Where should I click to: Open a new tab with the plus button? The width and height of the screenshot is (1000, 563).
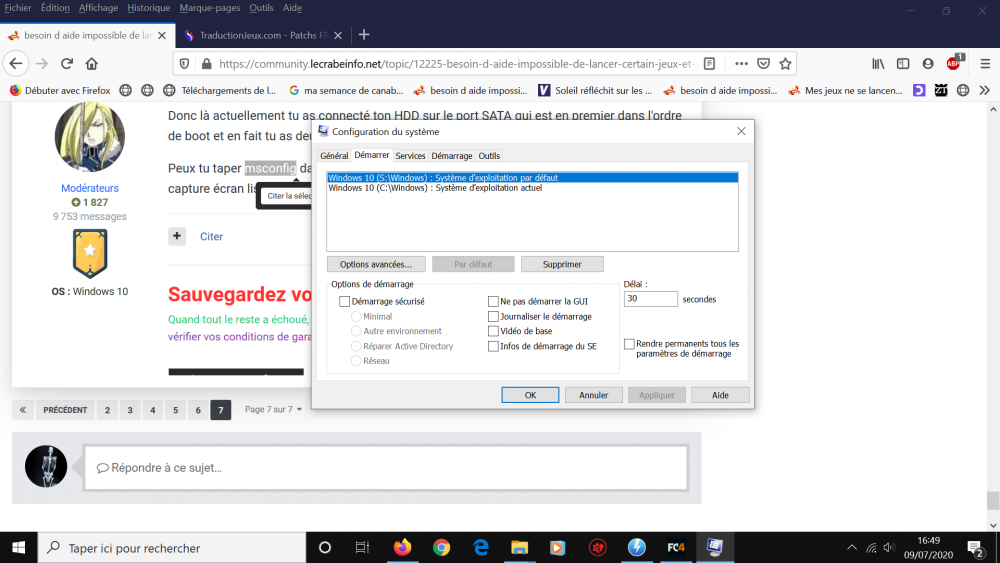pos(364,35)
